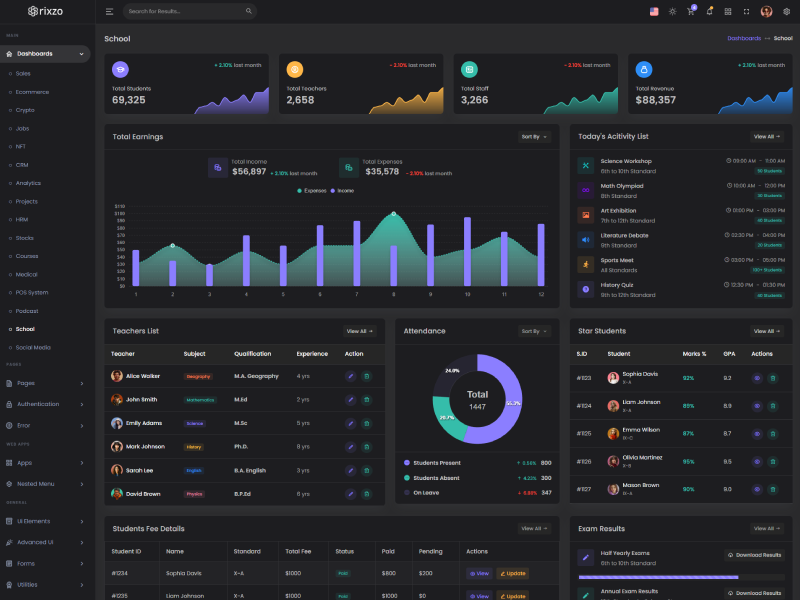Click the Search for Results input field
This screenshot has width=800, height=600.
188,11
